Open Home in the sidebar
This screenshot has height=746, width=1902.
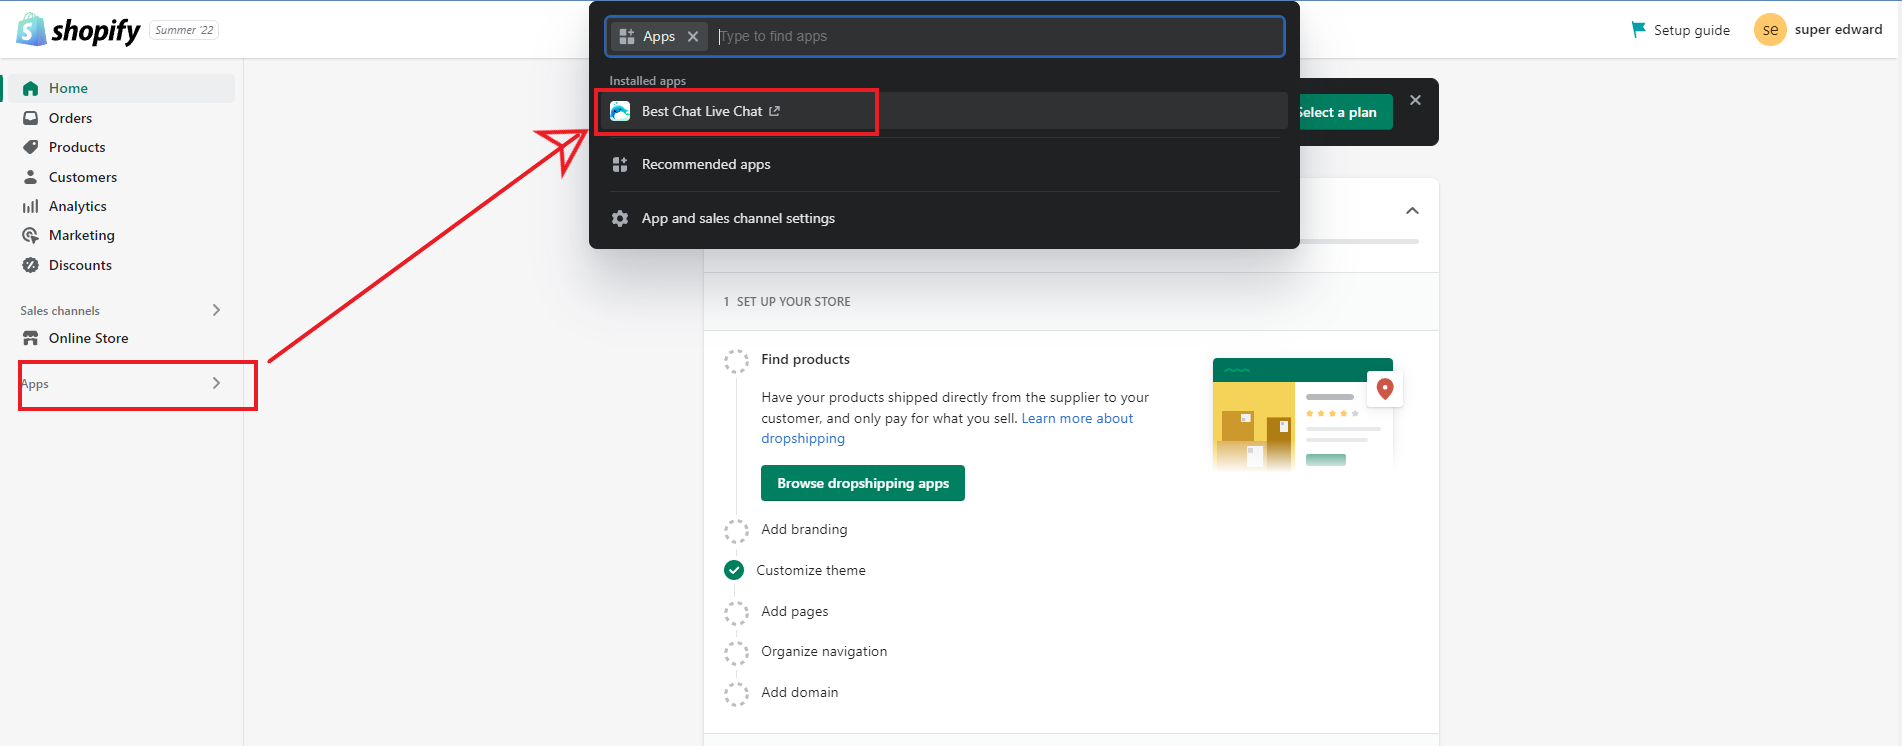(x=121, y=88)
